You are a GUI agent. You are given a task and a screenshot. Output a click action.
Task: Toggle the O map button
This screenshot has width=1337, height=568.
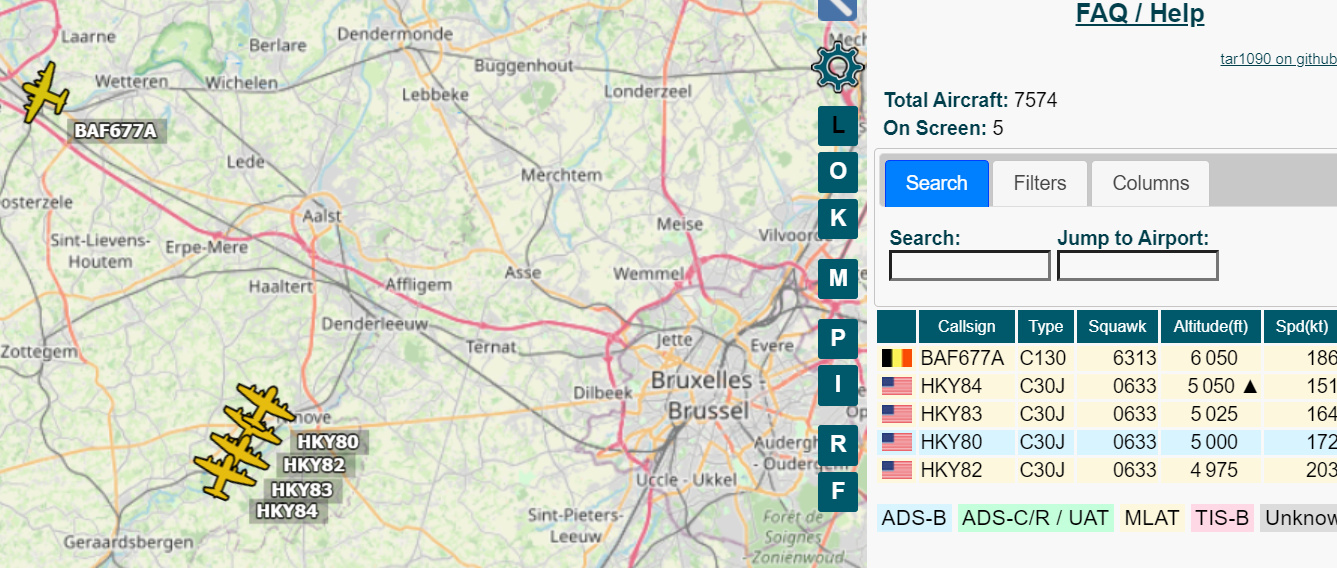tap(837, 171)
